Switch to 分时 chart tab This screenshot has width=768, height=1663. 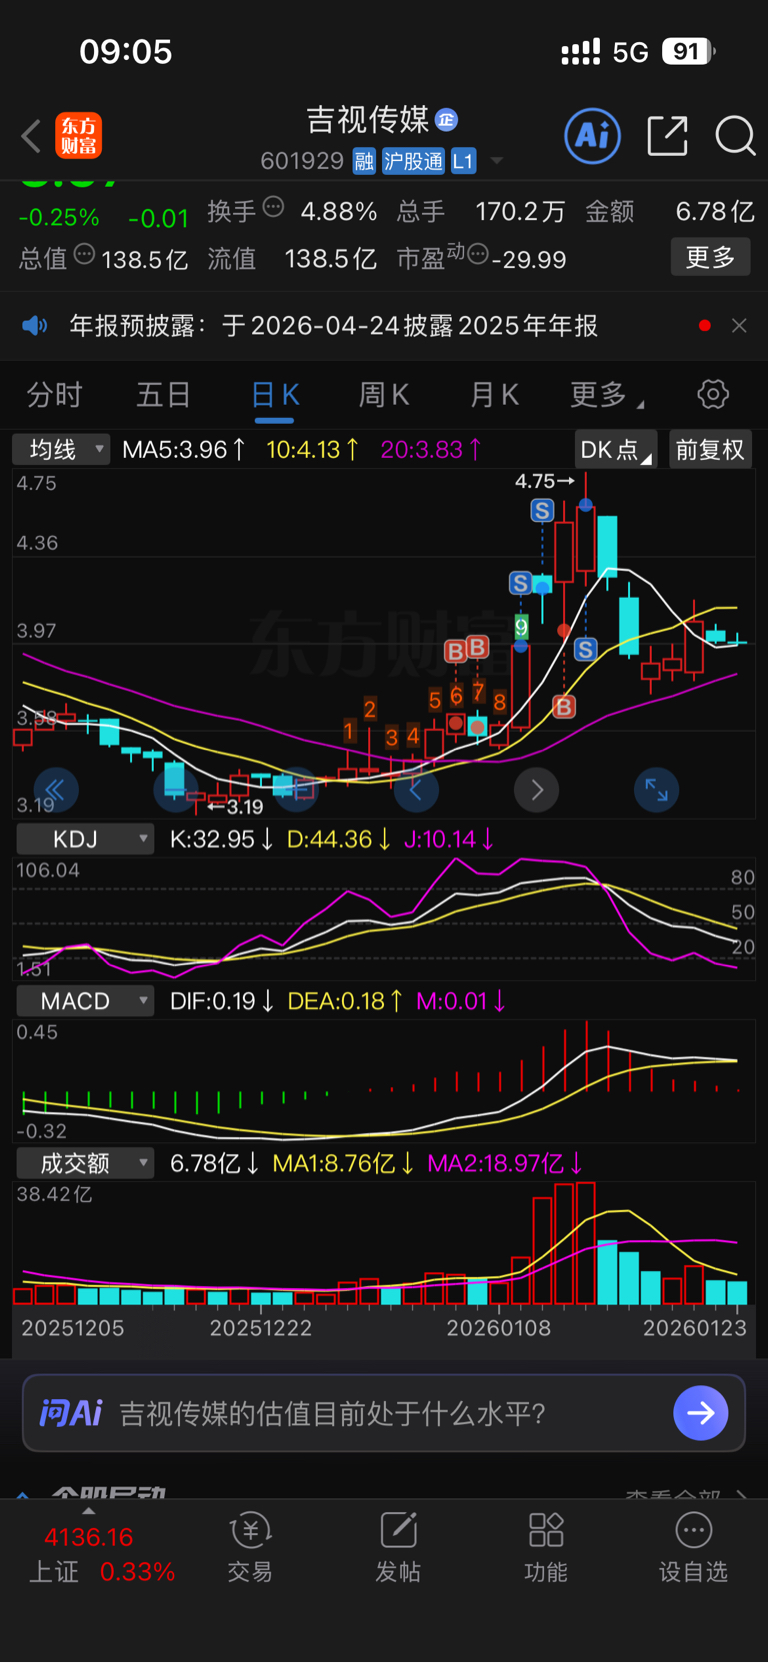(x=54, y=395)
